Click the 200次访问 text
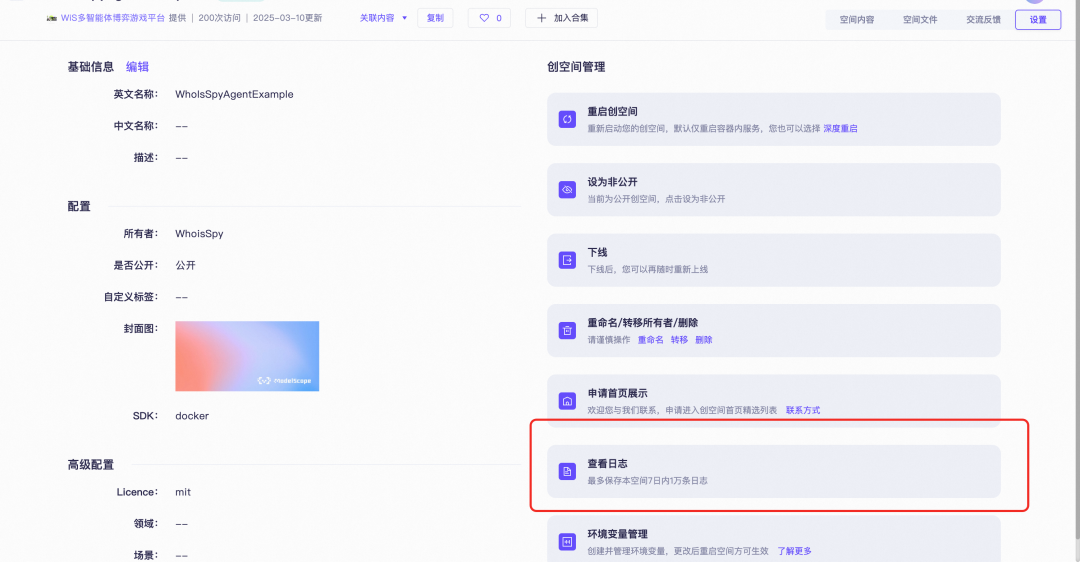Viewport: 1080px width, 562px height. 220,18
